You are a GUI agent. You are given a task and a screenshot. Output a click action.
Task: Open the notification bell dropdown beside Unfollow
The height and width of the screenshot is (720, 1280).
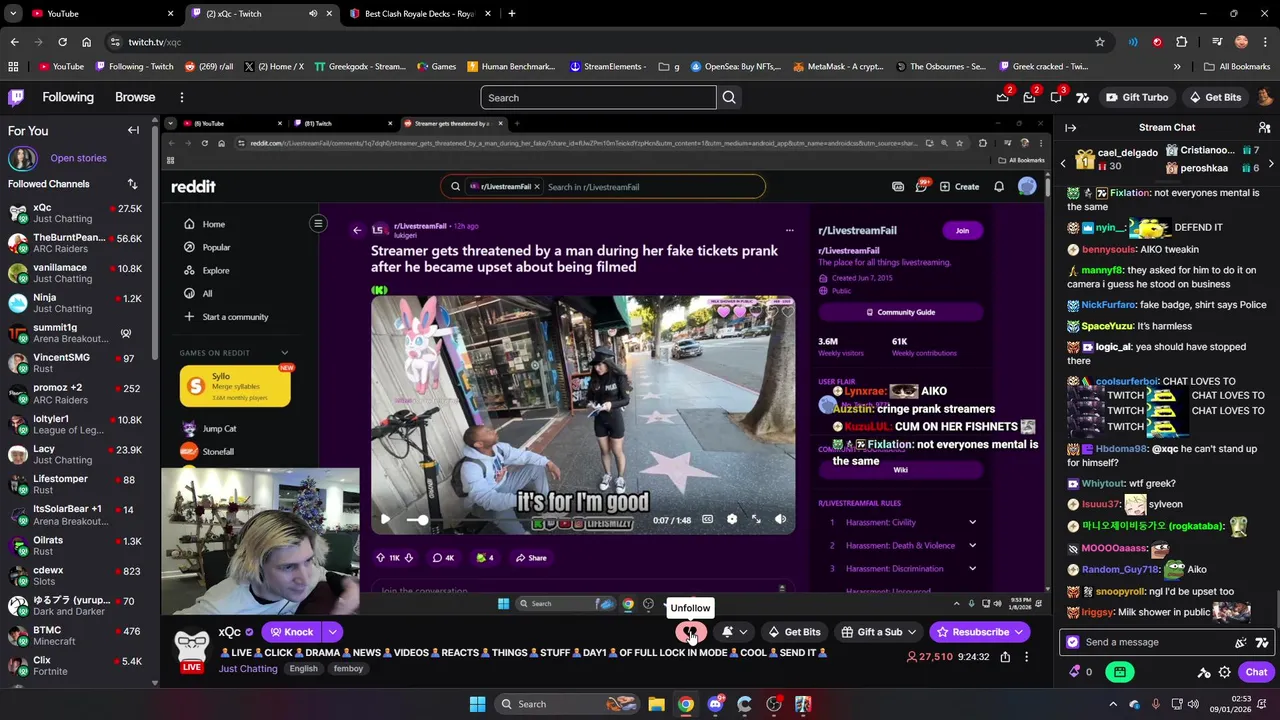734,632
